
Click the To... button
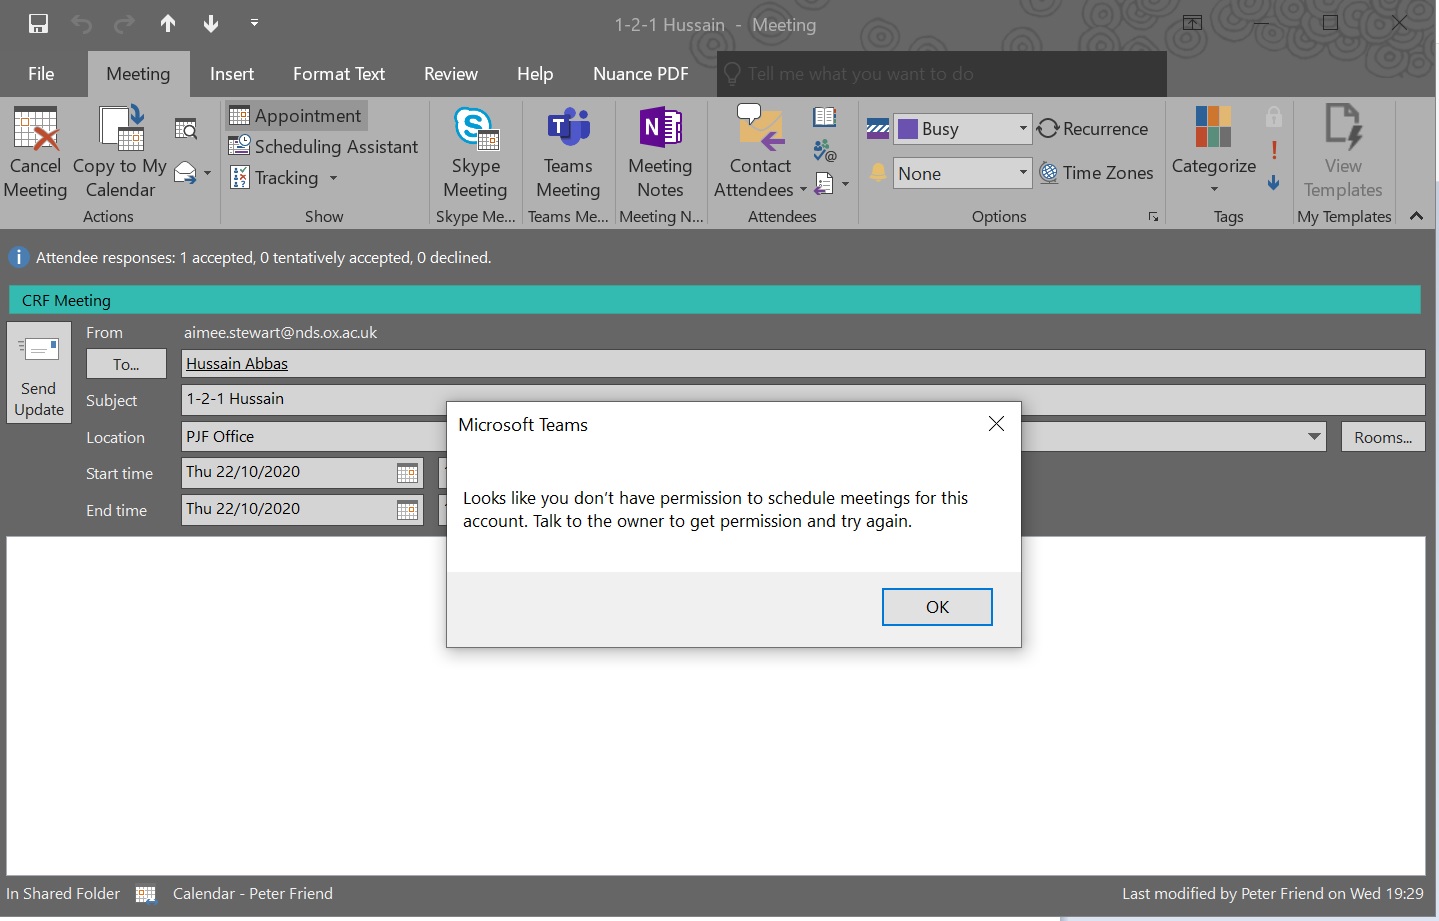(x=126, y=364)
